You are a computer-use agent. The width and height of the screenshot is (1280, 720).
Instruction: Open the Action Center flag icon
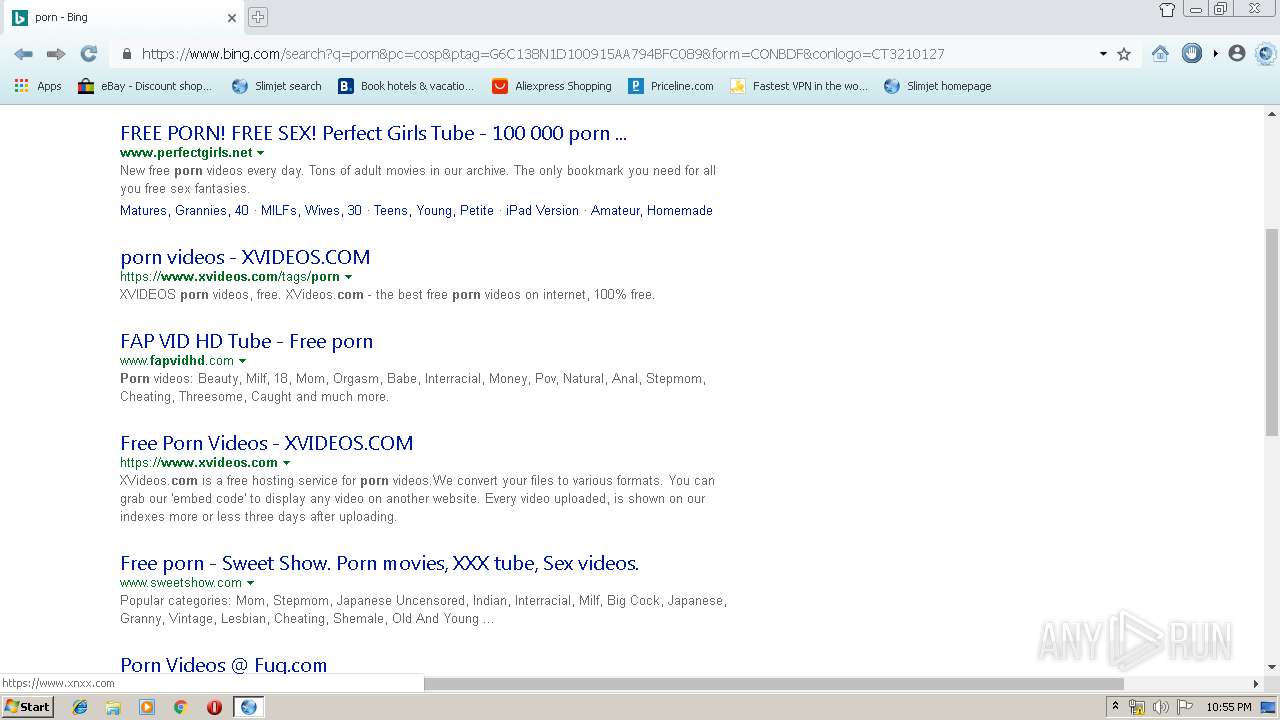1183,707
